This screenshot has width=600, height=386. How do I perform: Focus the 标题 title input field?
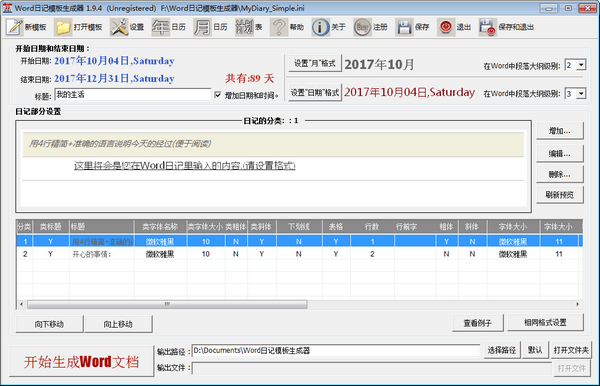coord(132,94)
